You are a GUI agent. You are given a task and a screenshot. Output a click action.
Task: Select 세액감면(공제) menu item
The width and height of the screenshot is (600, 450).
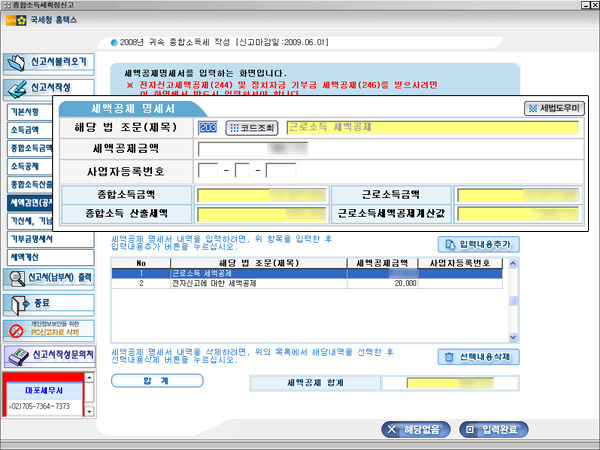[x=30, y=203]
